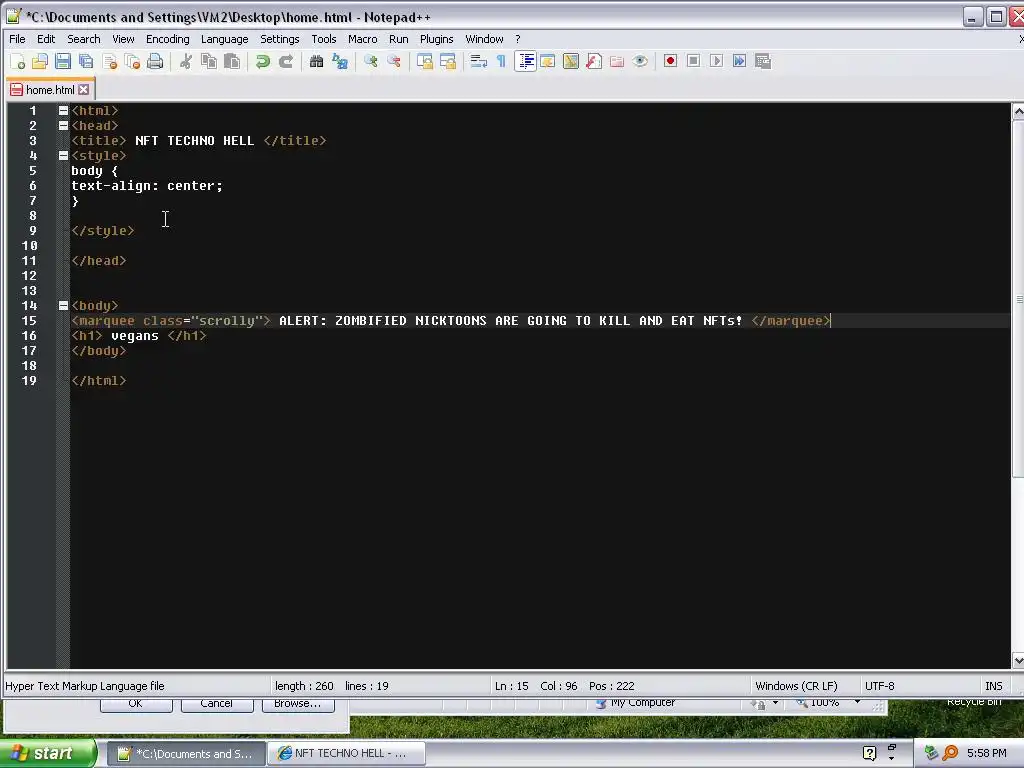Screen dimensions: 1024x768
Task: Click the Windows start button
Action: tap(48, 753)
